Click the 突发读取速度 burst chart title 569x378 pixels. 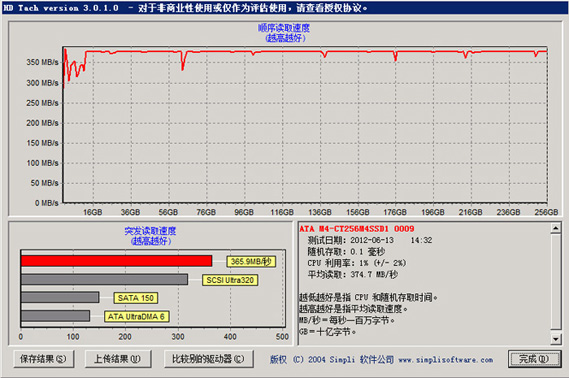tap(150, 231)
